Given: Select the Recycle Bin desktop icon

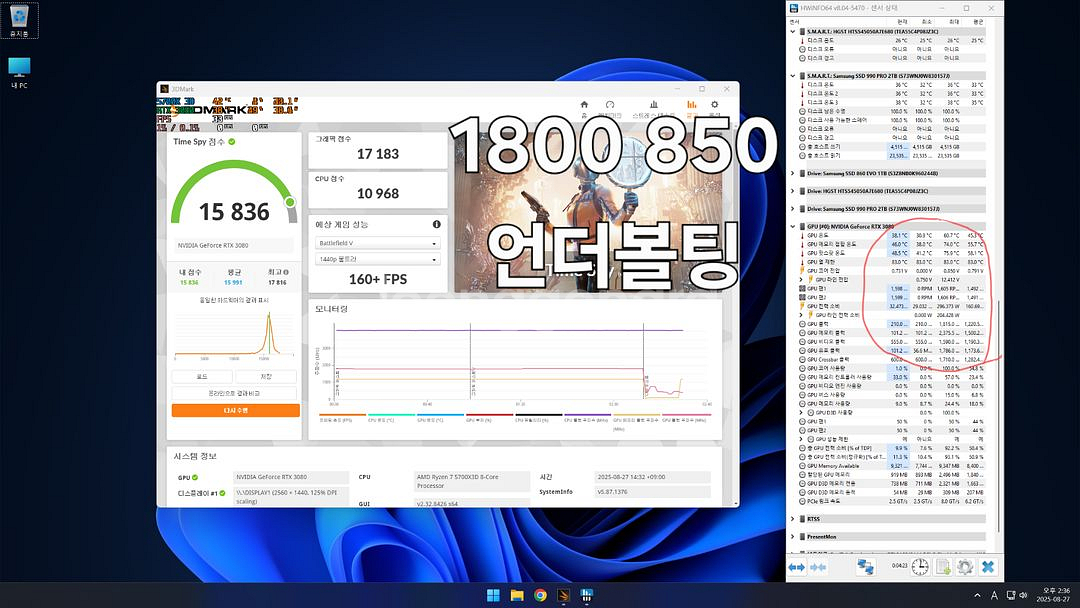Looking at the screenshot, I should 19,21.
